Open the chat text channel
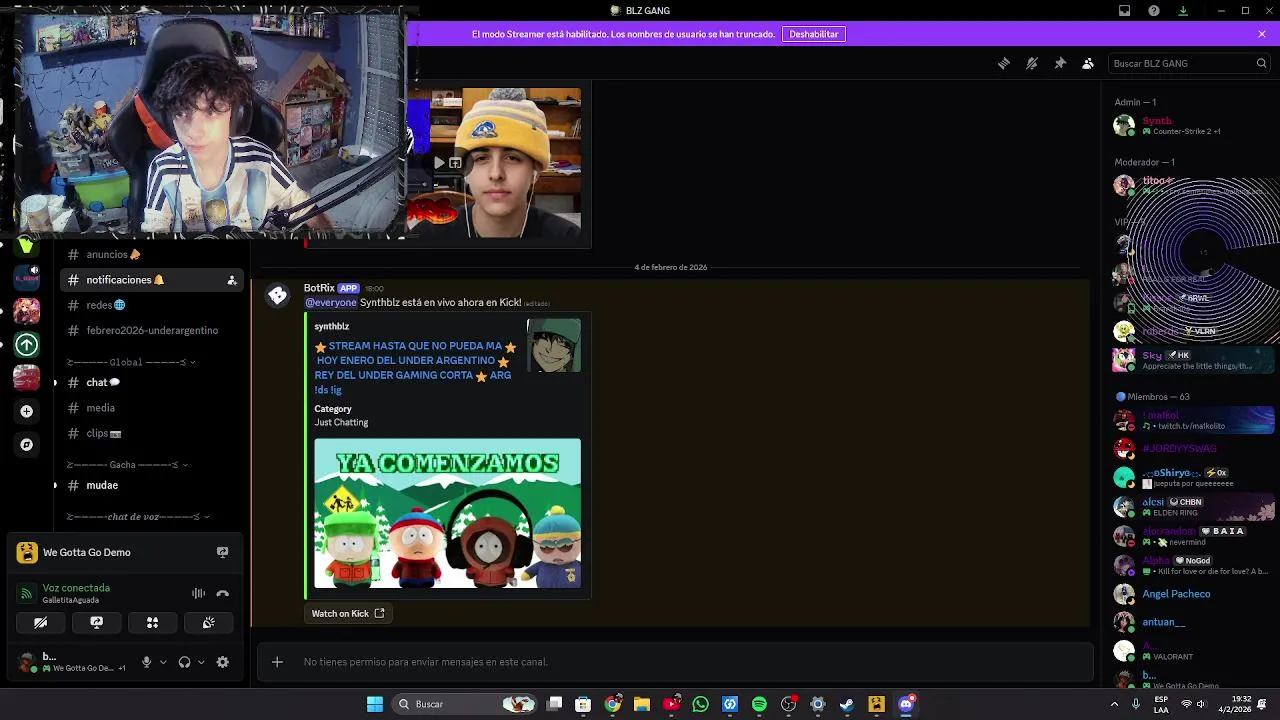 click(150, 382)
